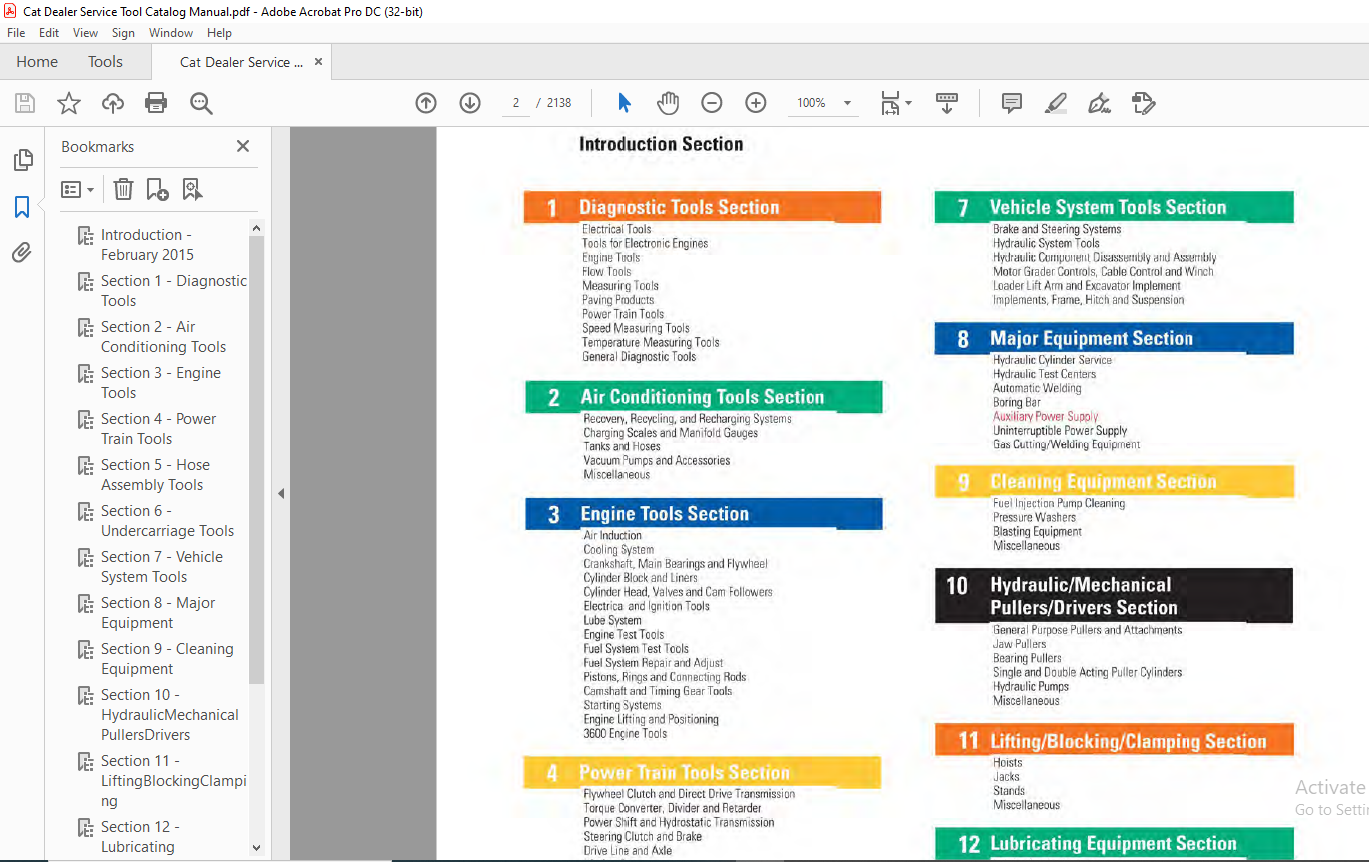The image size is (1369, 862).
Task: Add a new bookmark
Action: 157,189
